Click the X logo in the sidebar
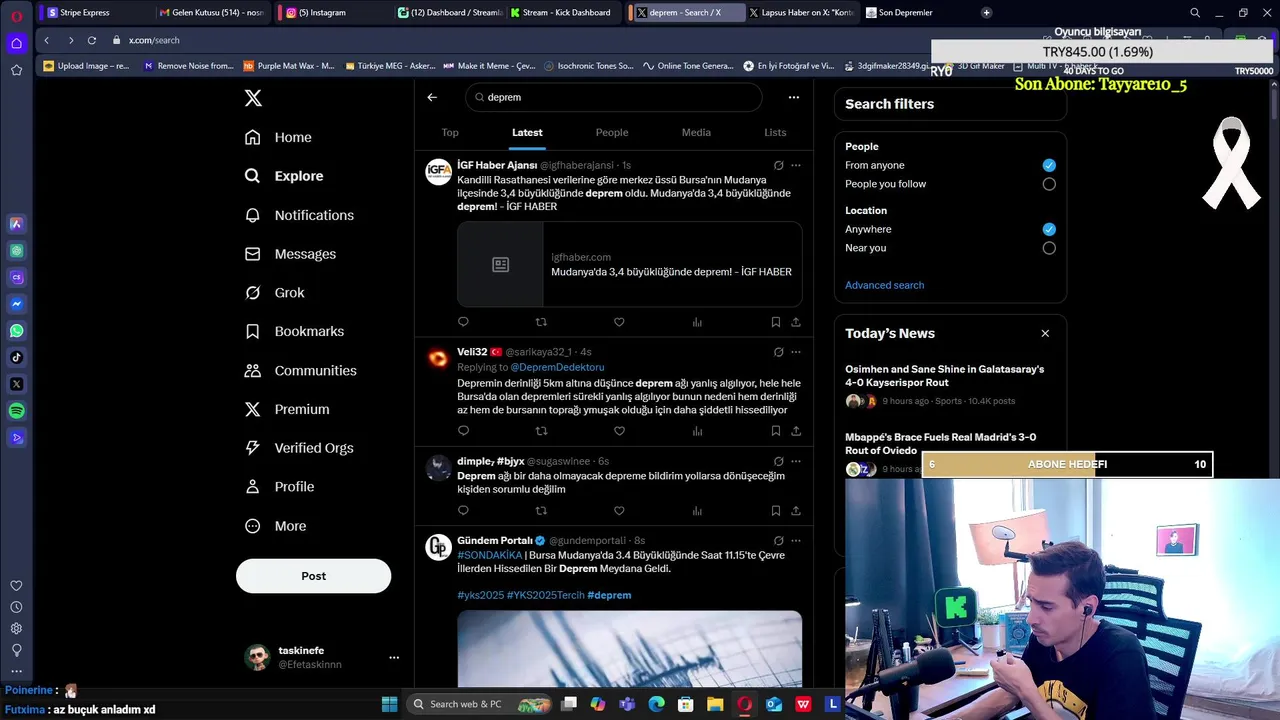1280x720 pixels. [253, 98]
